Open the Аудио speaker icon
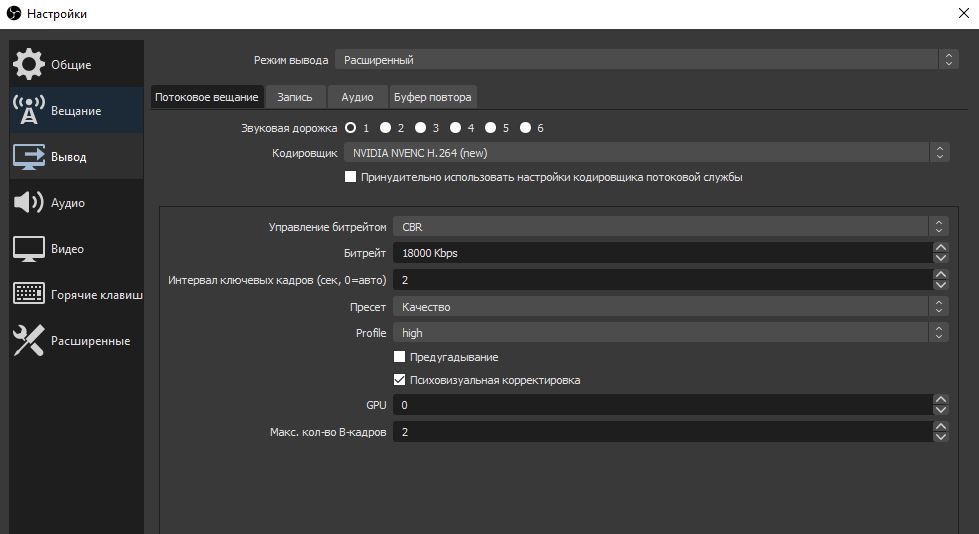The width and height of the screenshot is (979, 534). click(28, 203)
